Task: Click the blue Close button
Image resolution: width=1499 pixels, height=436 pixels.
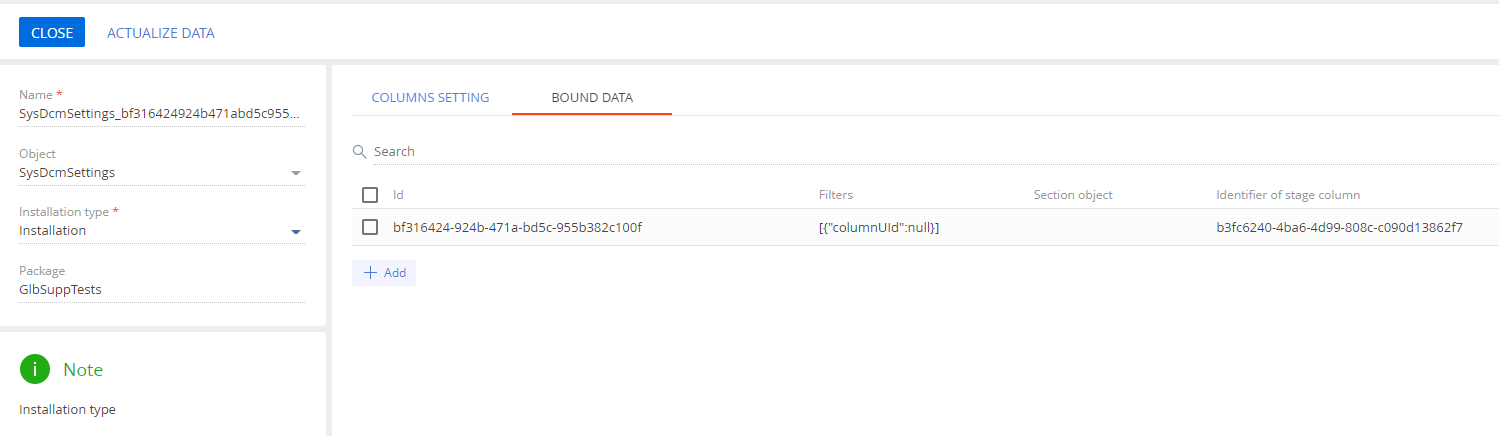Action: (x=52, y=33)
